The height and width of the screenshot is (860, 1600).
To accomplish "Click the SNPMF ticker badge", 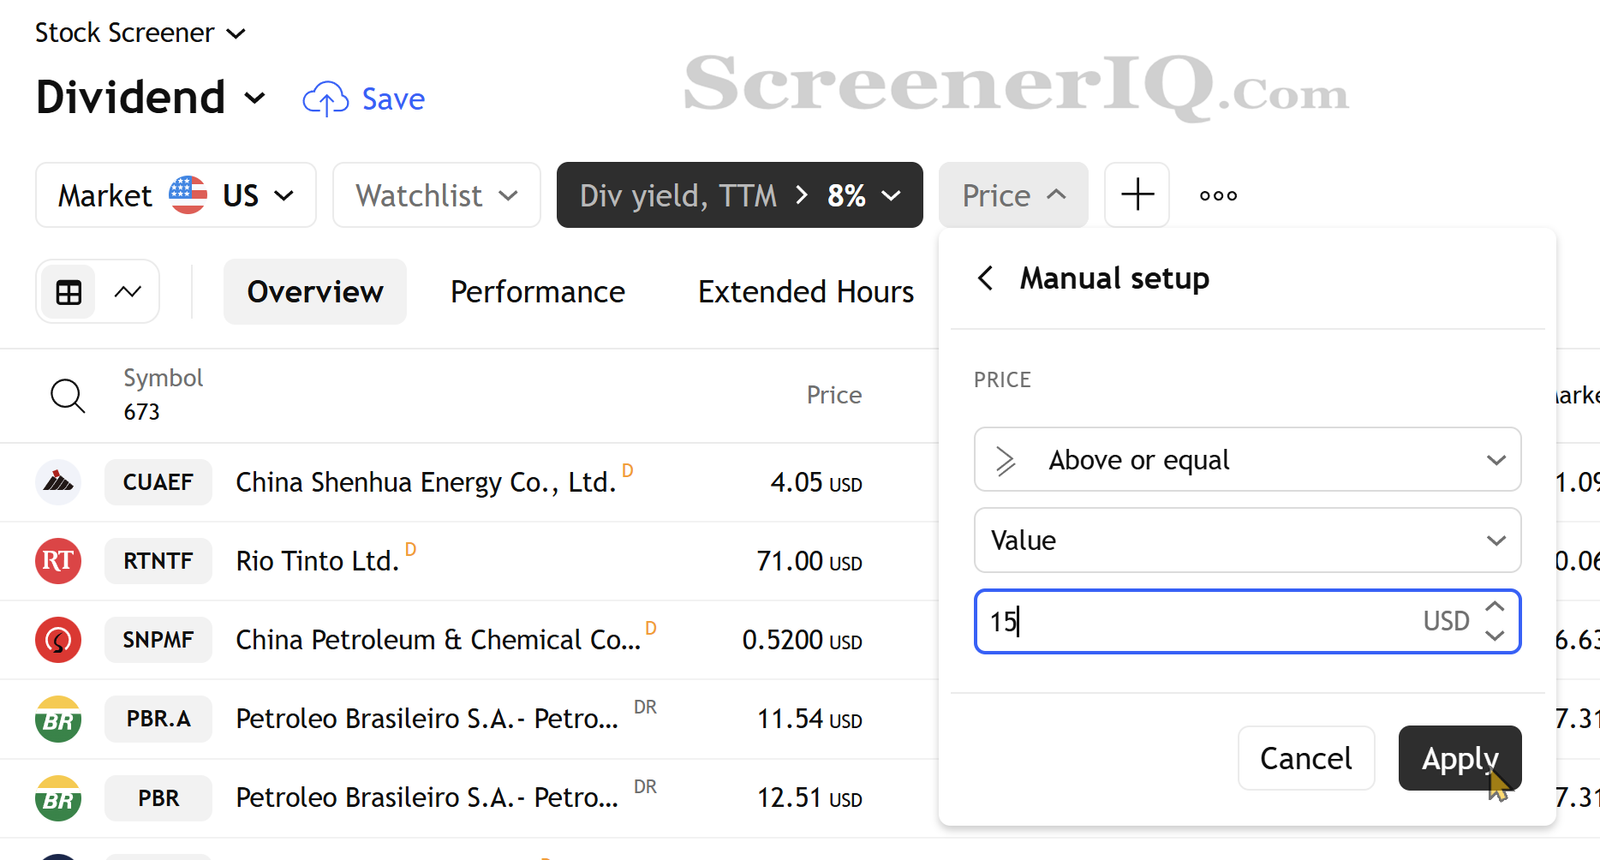I will click(x=158, y=640).
